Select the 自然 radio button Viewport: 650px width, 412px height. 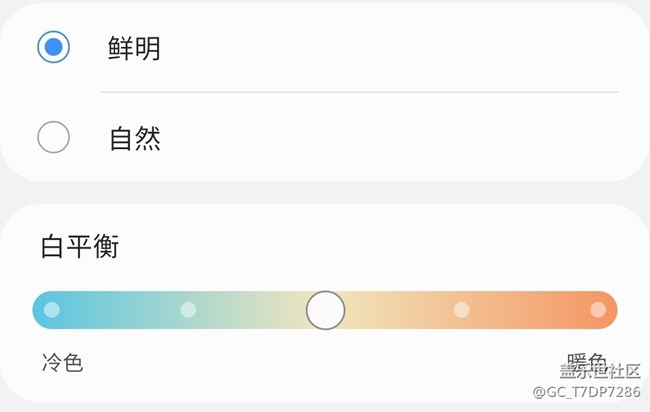click(x=53, y=137)
